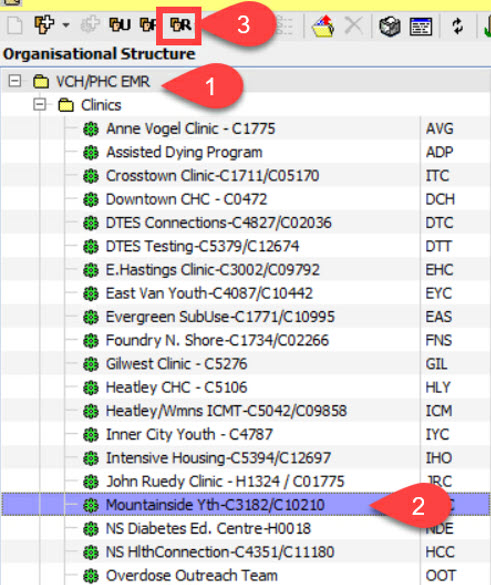Click the 'R' toolbar icon

[x=181, y=25]
